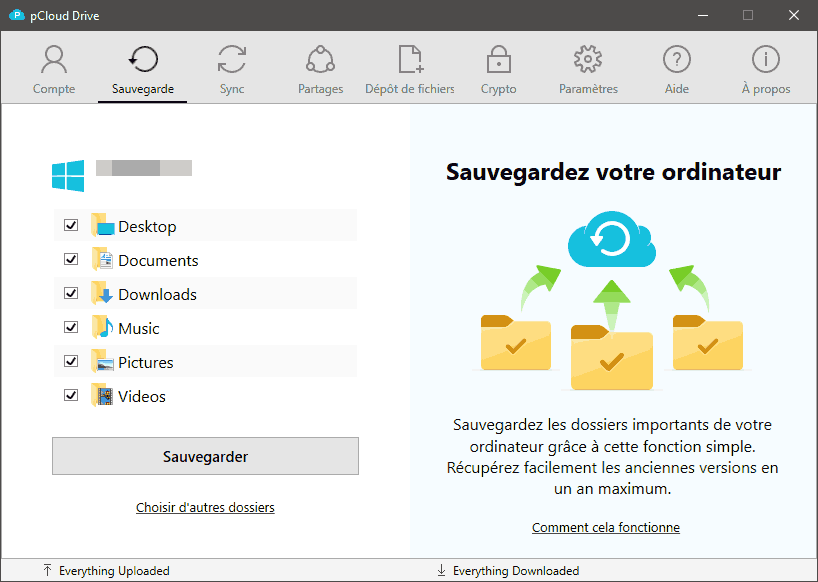
Task: Click the Videos folder name
Action: [142, 396]
